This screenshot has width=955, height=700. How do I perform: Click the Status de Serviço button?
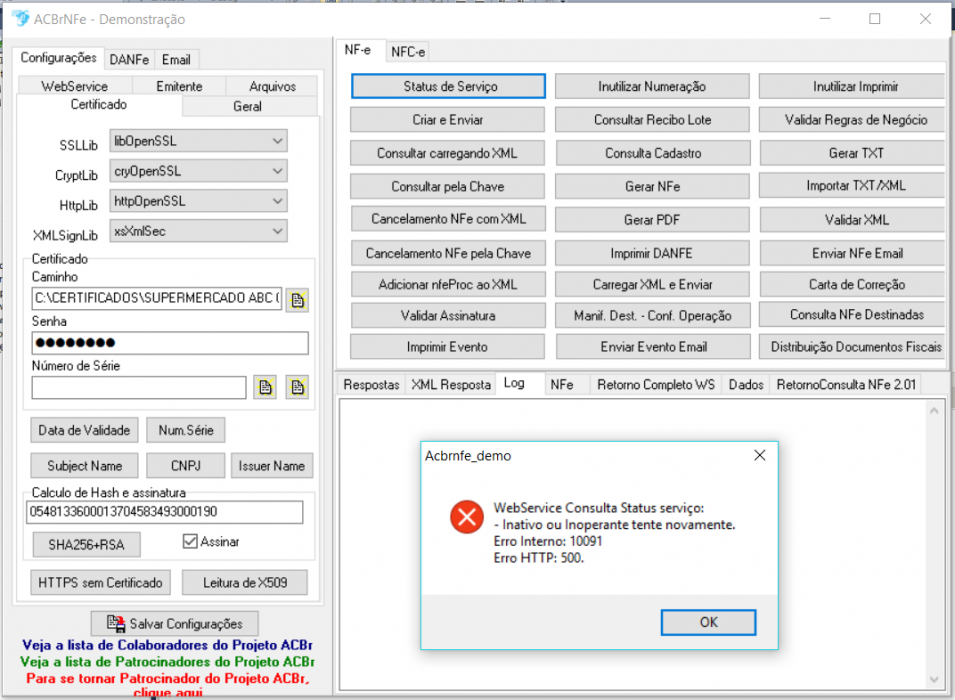coord(448,87)
